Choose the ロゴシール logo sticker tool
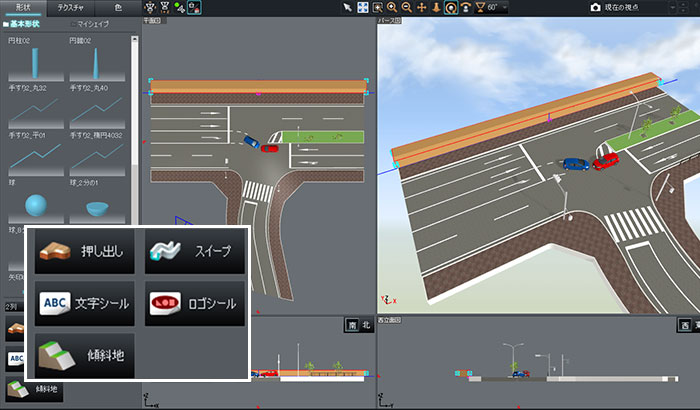The image size is (700, 410). coord(194,303)
